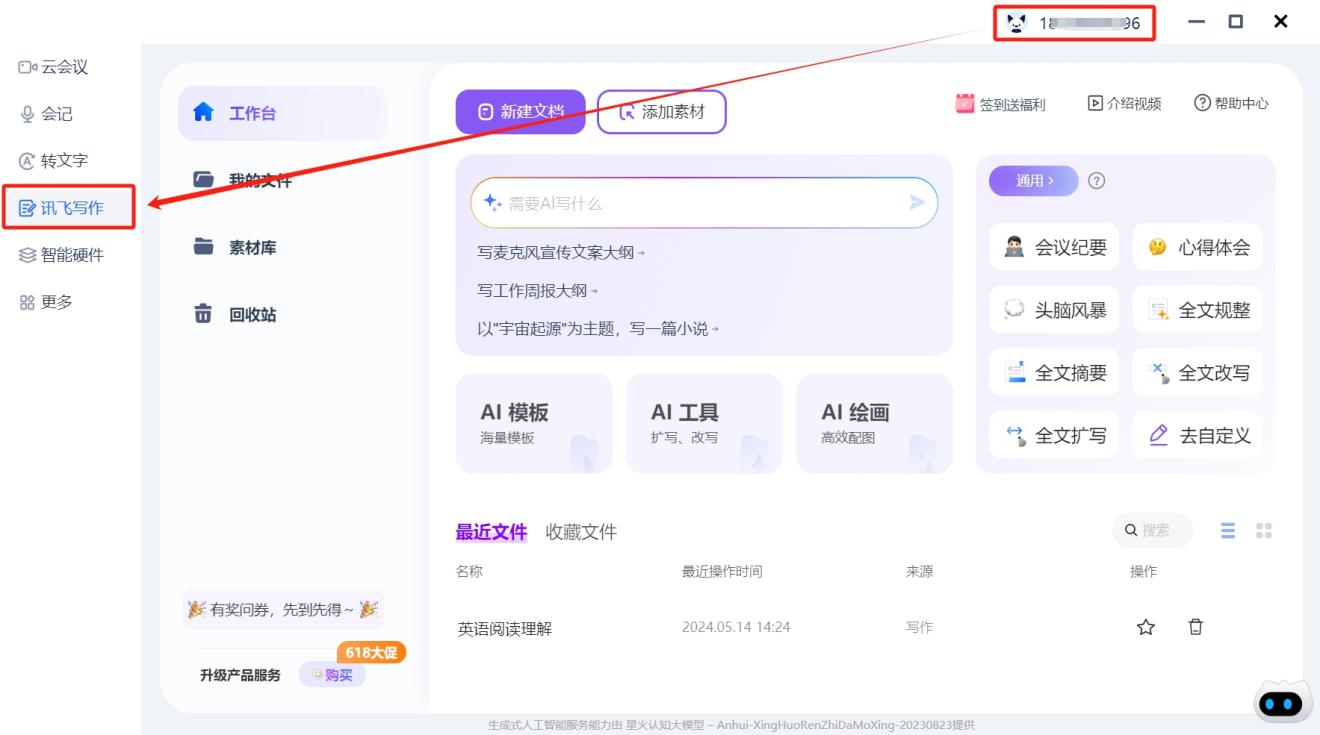Open 云会议 in the left sidebar

pos(54,67)
